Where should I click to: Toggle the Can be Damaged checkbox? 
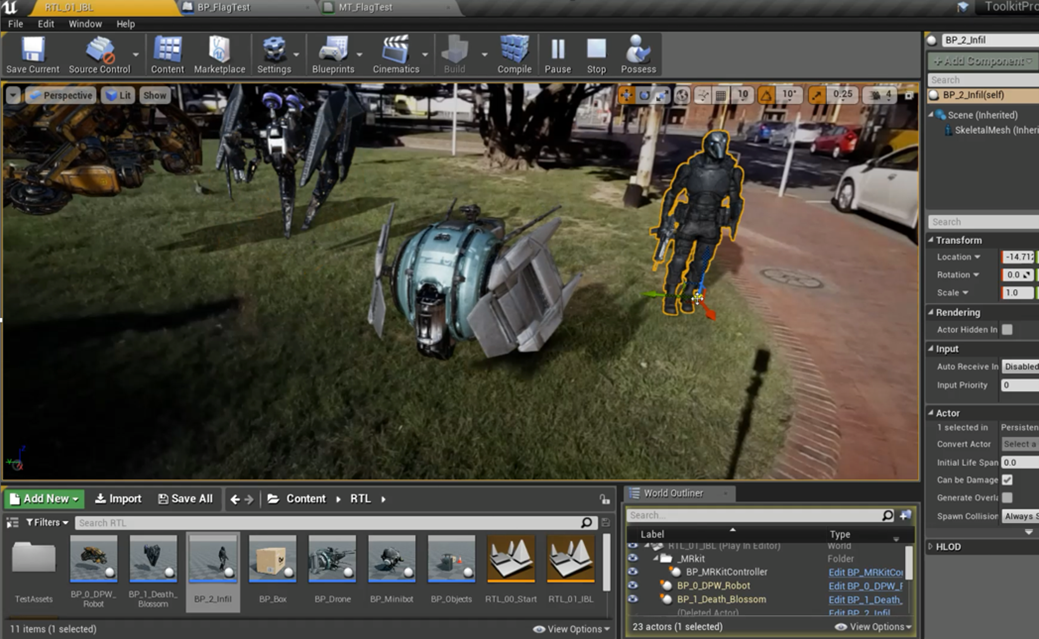pos(1007,480)
